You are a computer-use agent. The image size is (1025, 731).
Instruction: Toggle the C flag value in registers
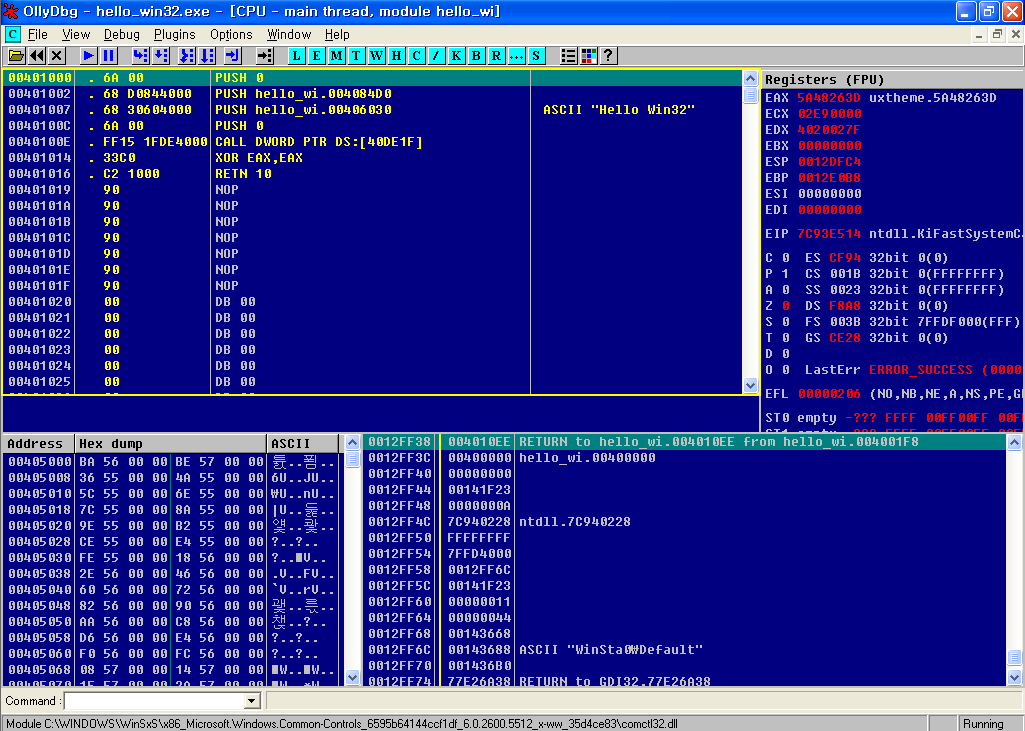coord(785,258)
